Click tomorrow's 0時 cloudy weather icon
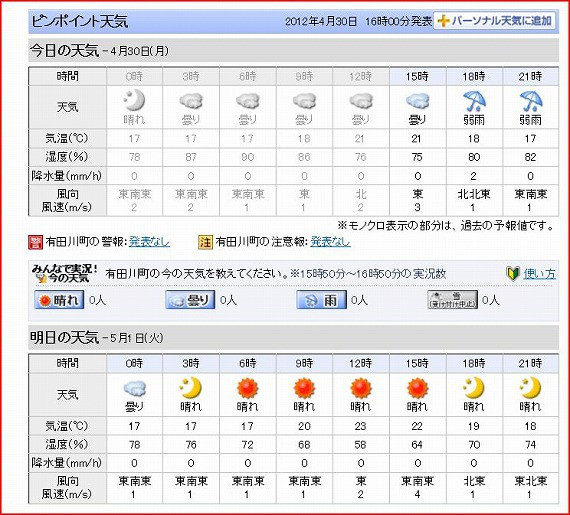570x515 pixels. pyautogui.click(x=135, y=389)
